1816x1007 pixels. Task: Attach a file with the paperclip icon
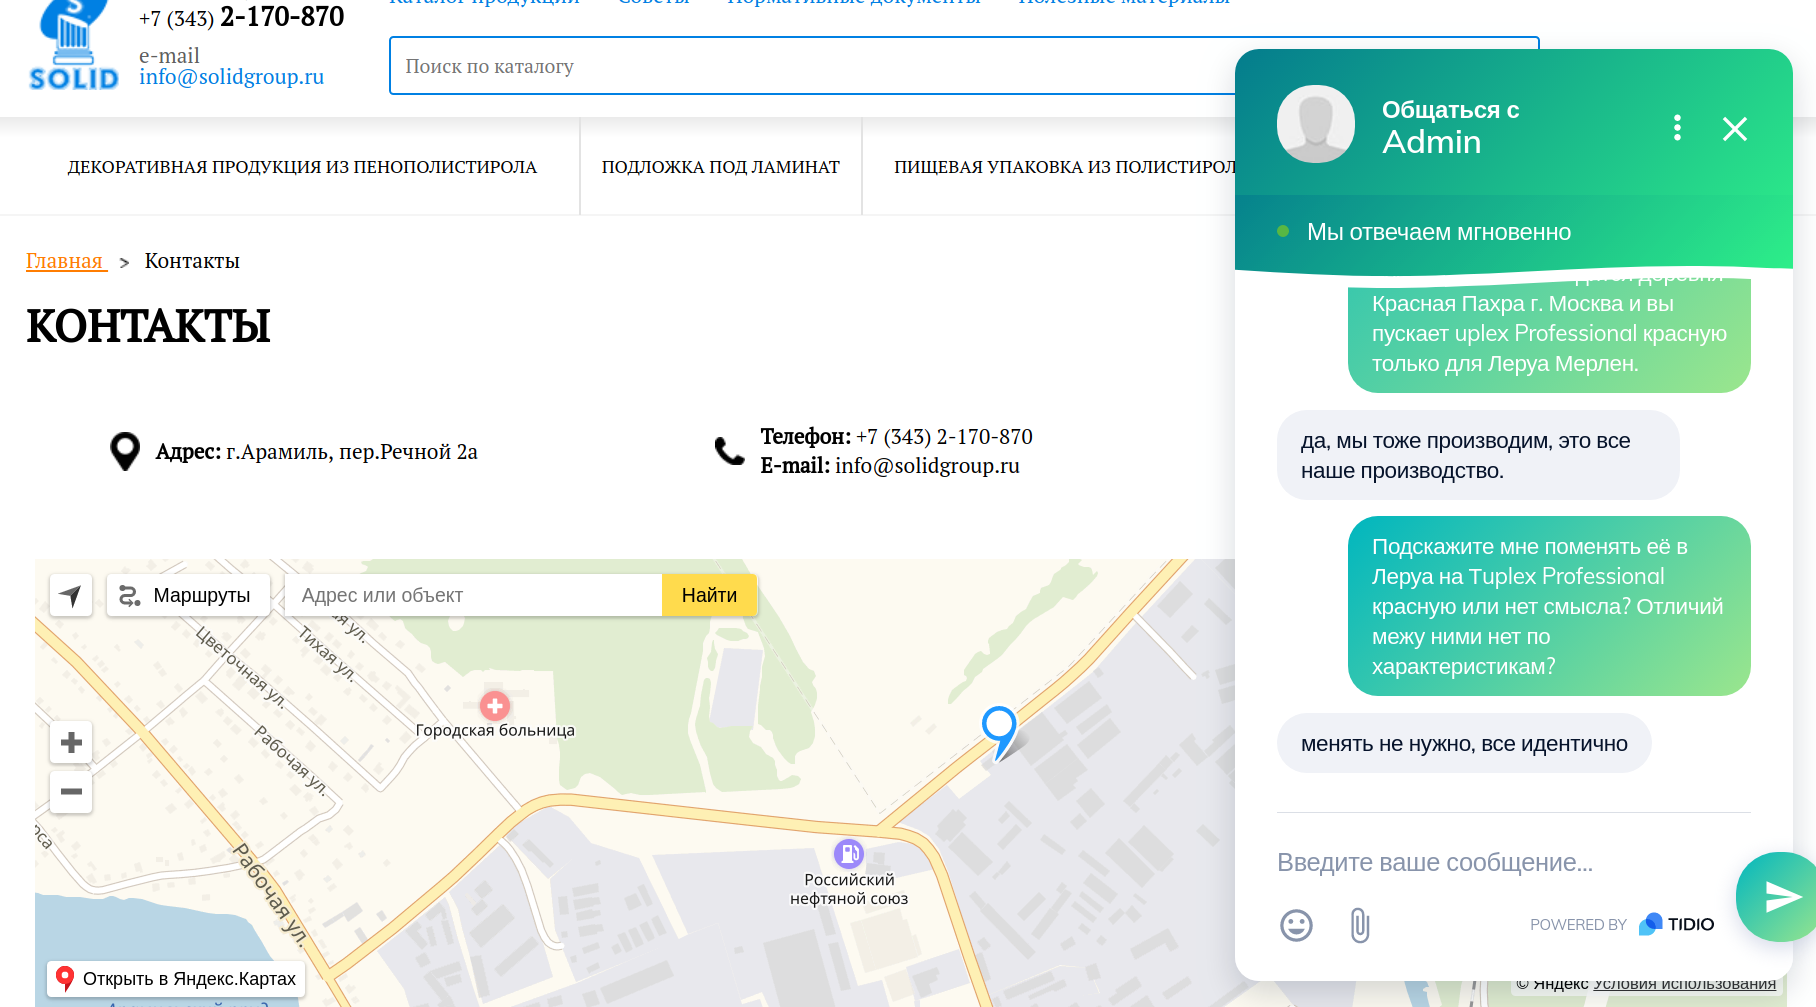[1360, 925]
